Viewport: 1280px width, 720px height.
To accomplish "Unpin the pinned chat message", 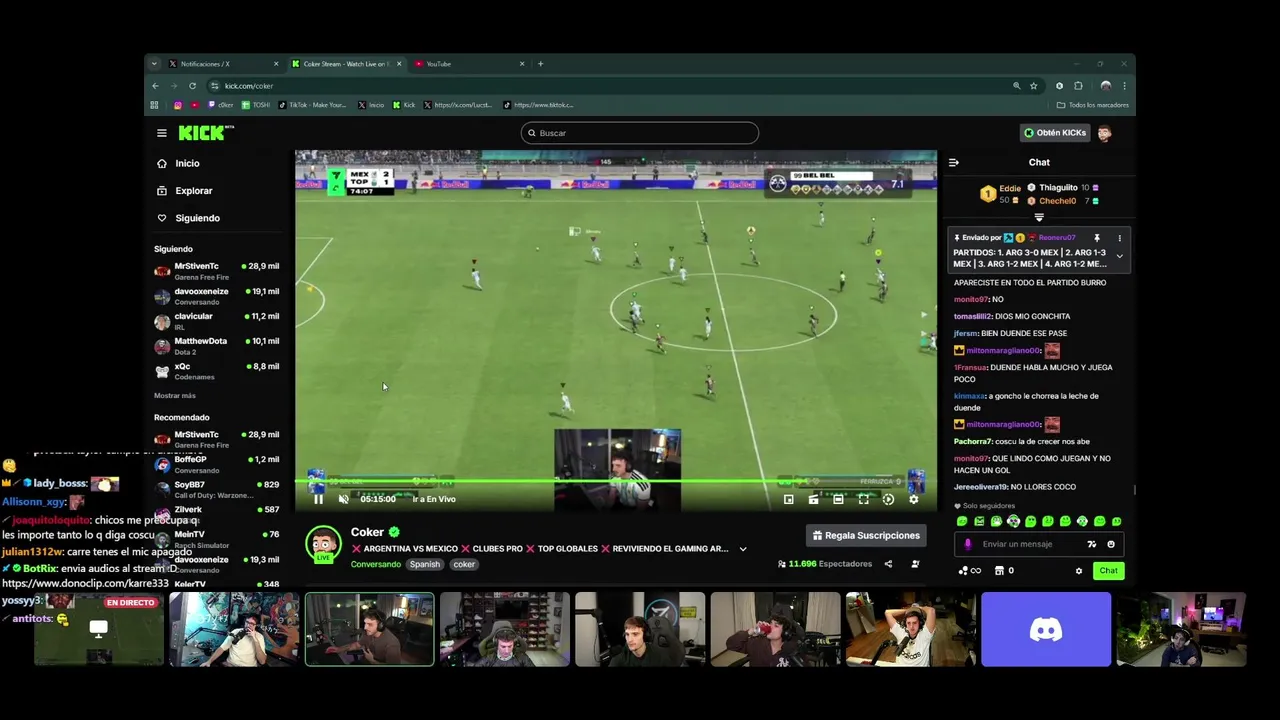I will 1096,238.
